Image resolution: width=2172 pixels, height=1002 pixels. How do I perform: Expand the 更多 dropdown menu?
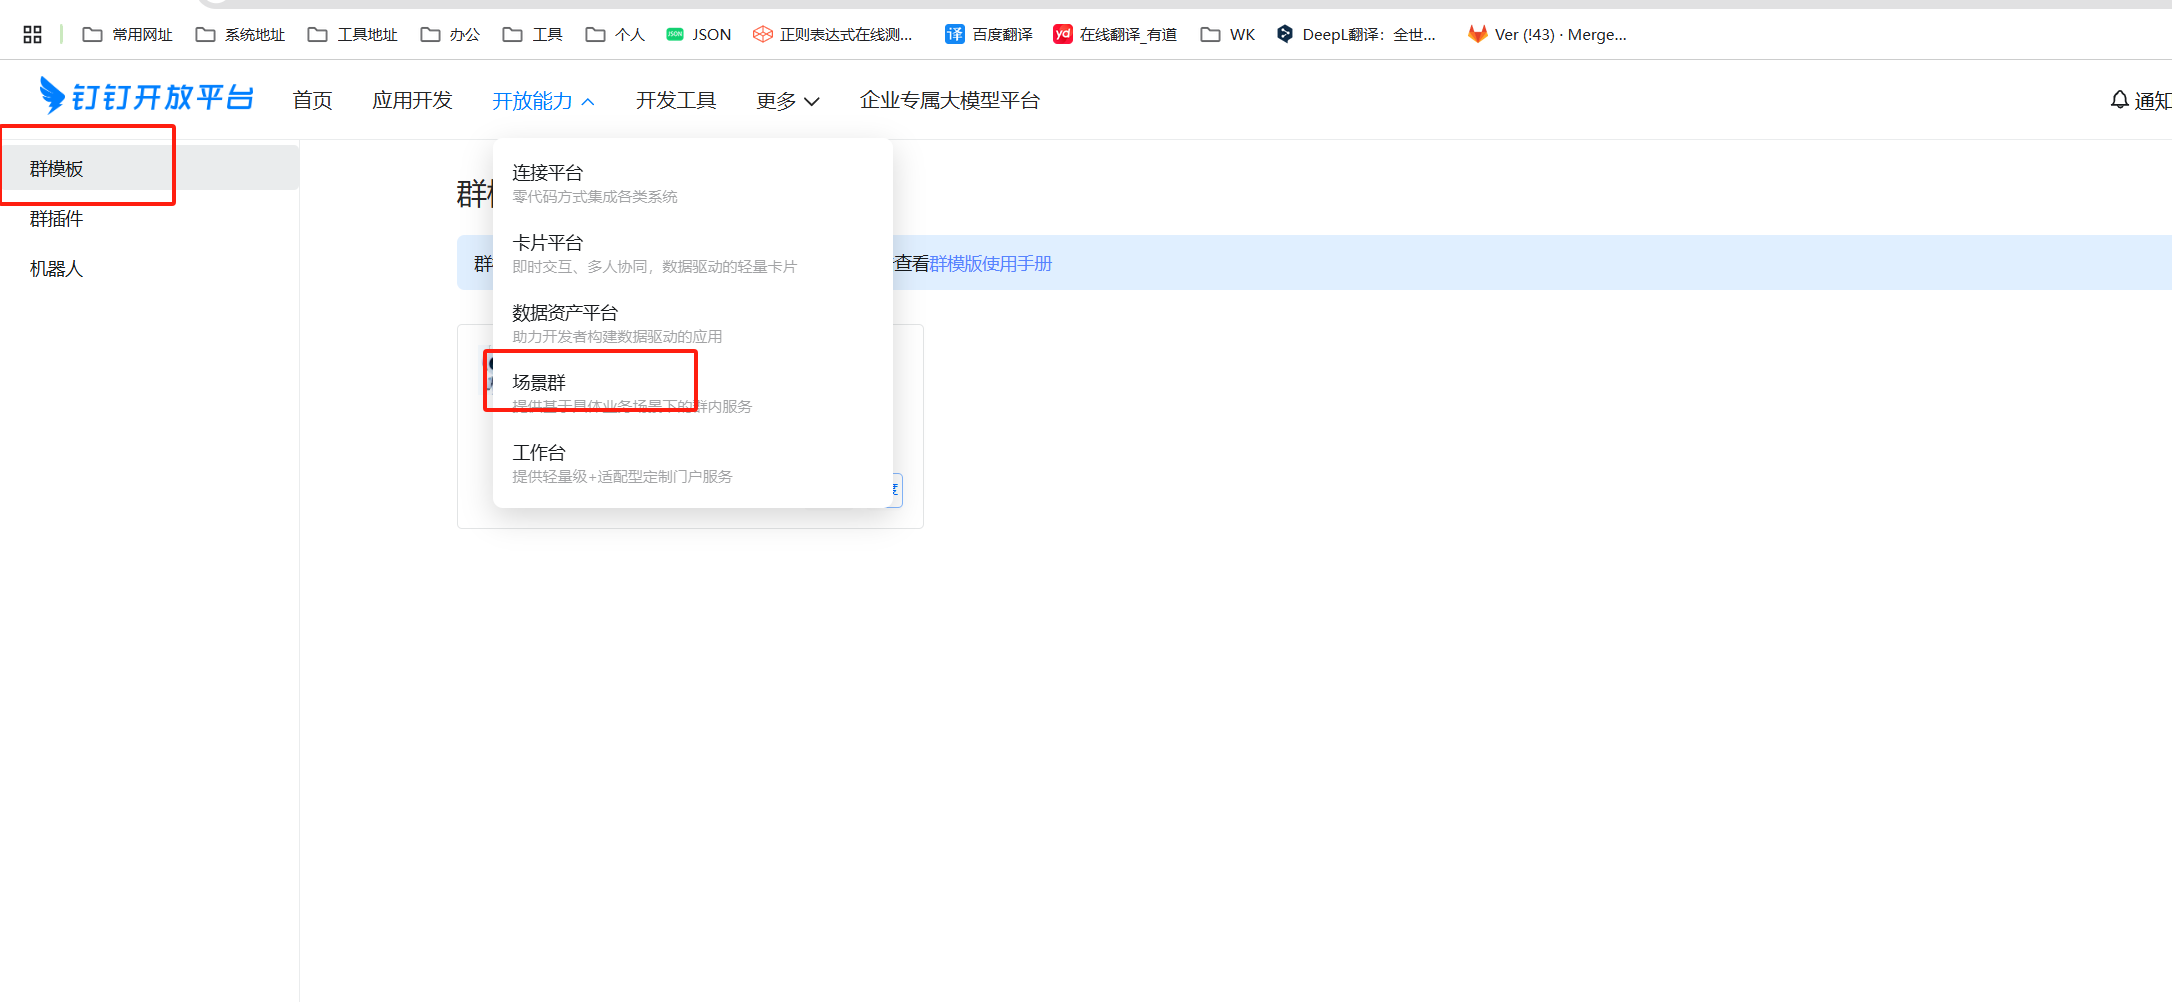click(787, 101)
